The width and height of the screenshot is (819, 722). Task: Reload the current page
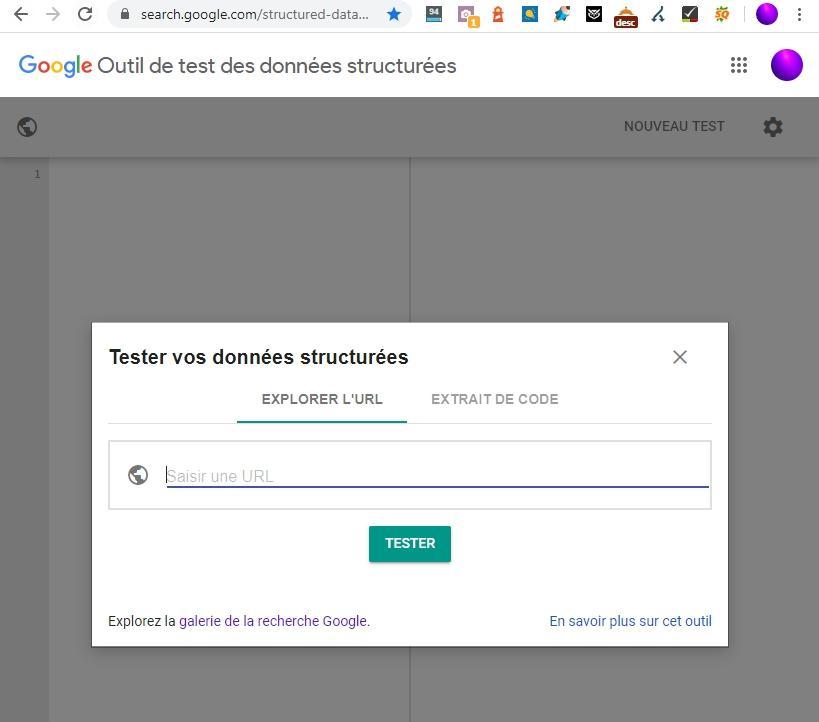pyautogui.click(x=85, y=15)
